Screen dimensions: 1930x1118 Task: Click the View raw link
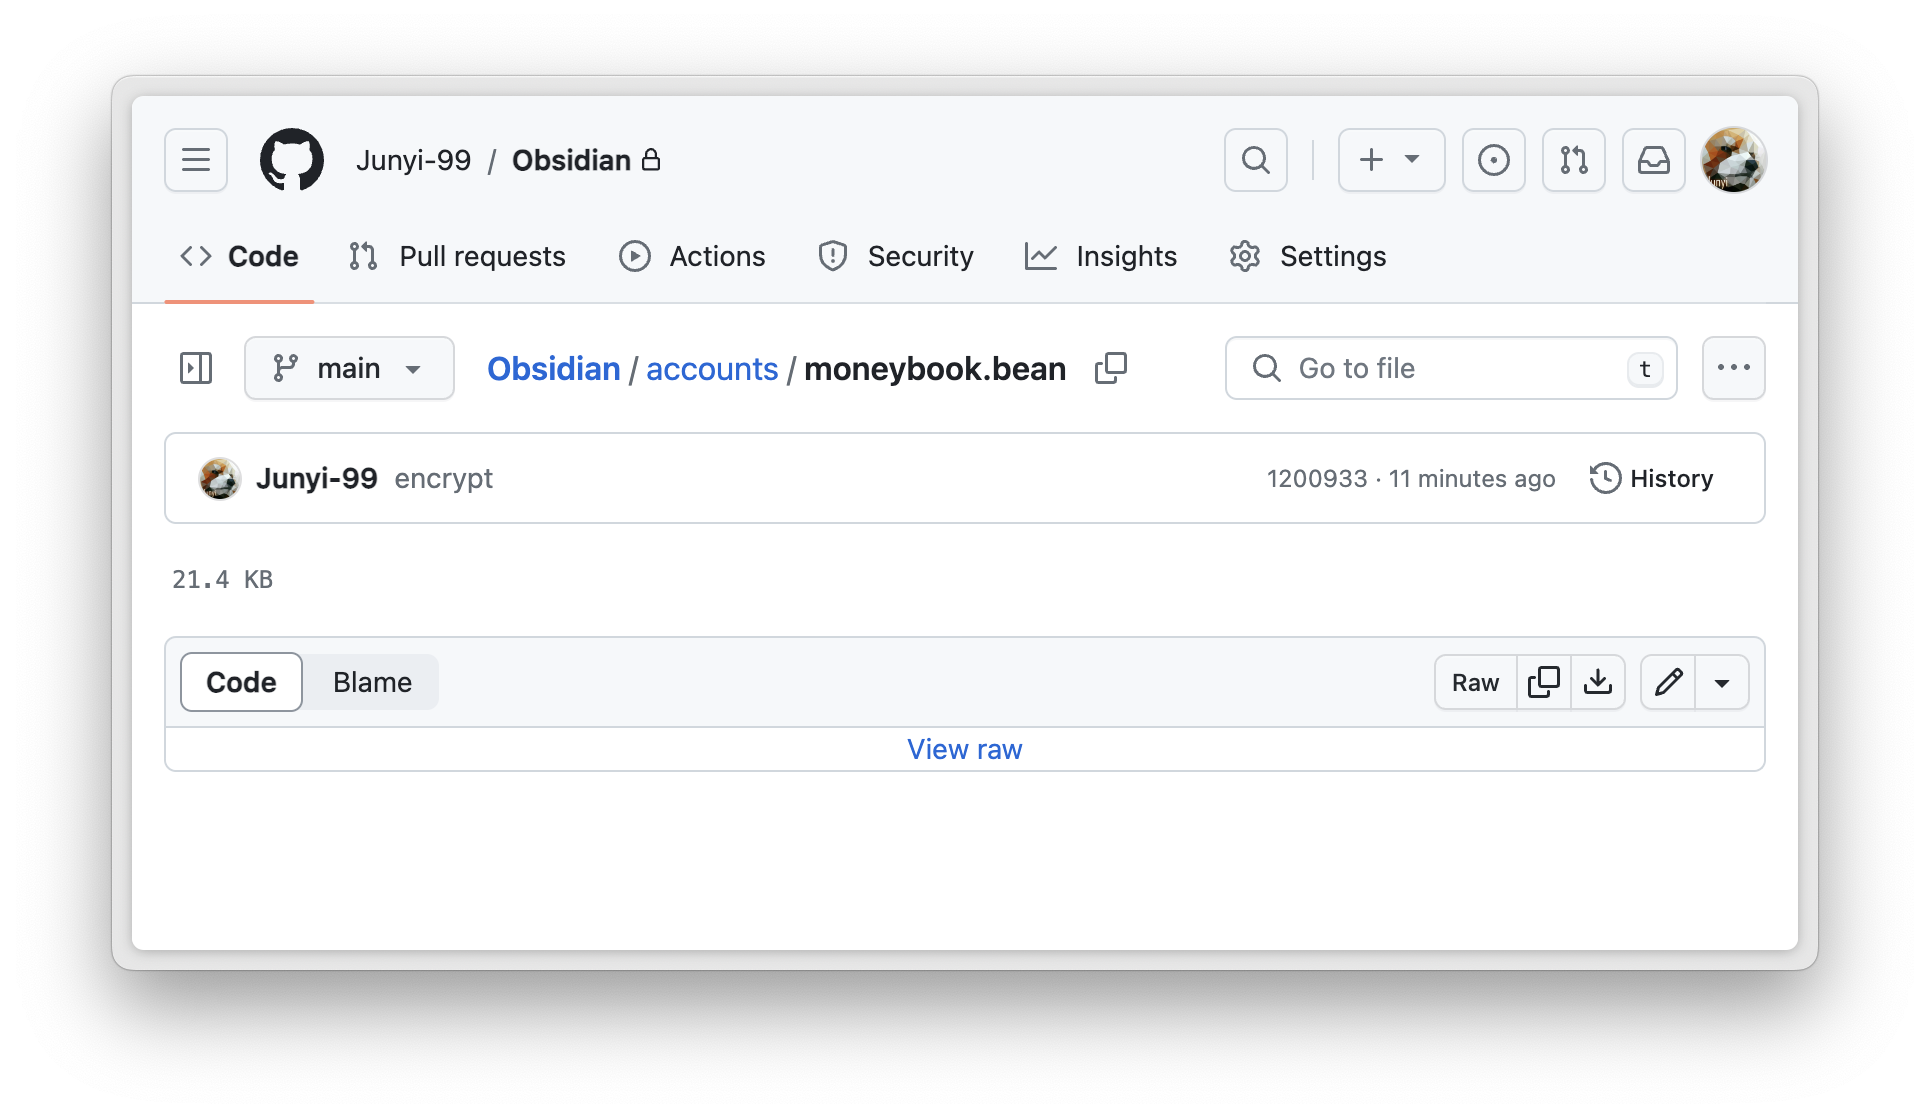(965, 749)
